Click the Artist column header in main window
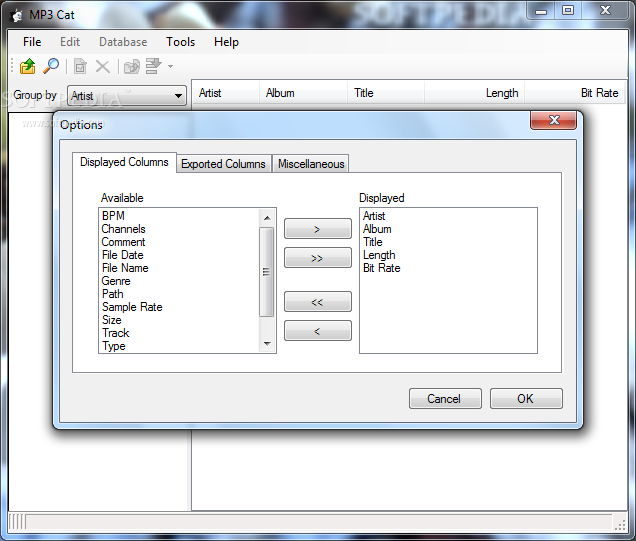This screenshot has width=636, height=541. click(x=226, y=93)
